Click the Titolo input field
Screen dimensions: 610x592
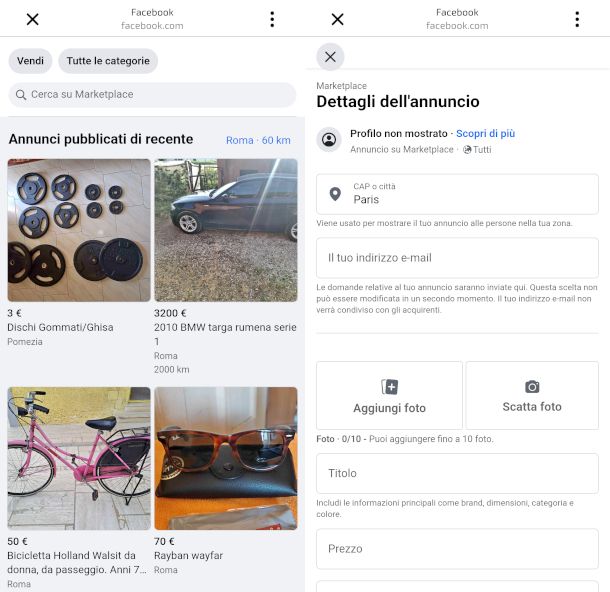(x=457, y=473)
